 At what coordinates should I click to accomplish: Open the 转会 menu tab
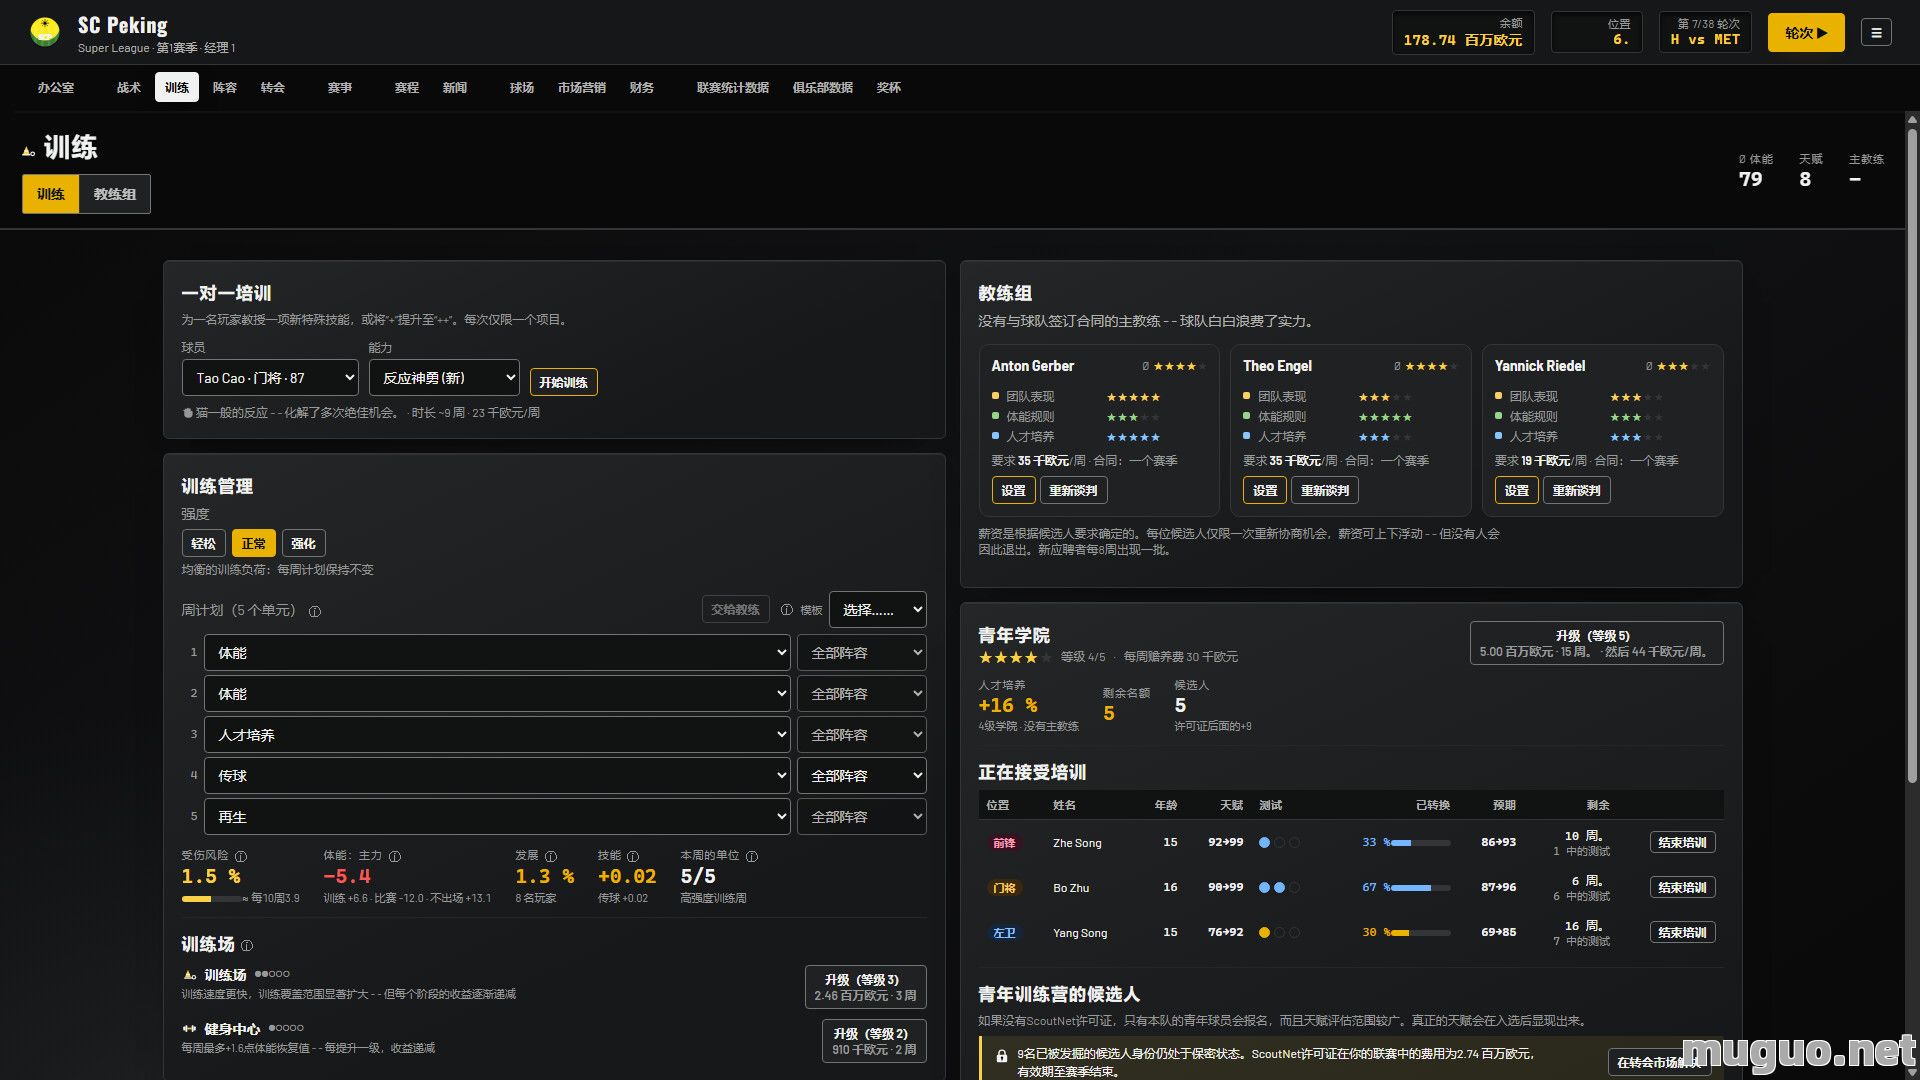click(x=273, y=88)
